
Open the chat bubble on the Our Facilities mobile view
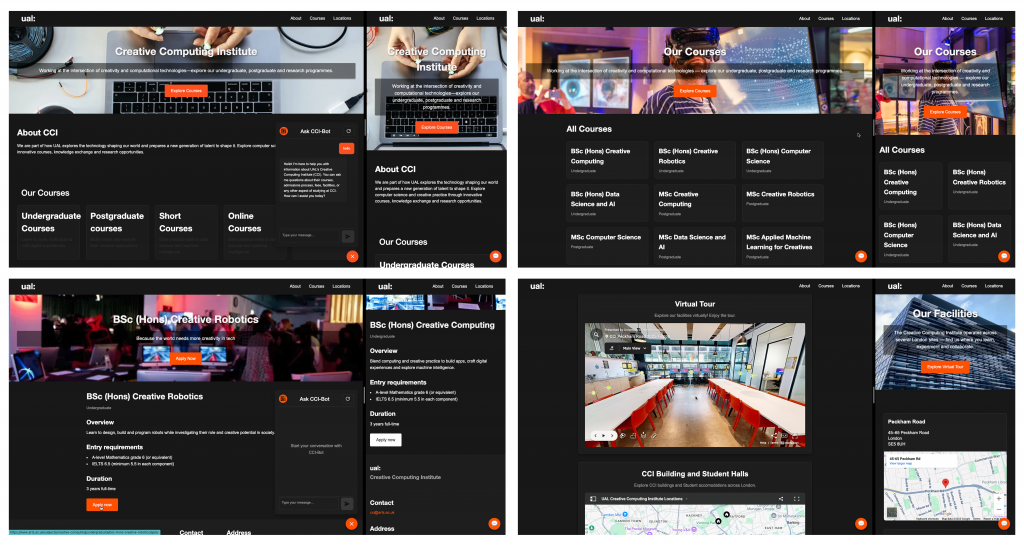(1004, 523)
